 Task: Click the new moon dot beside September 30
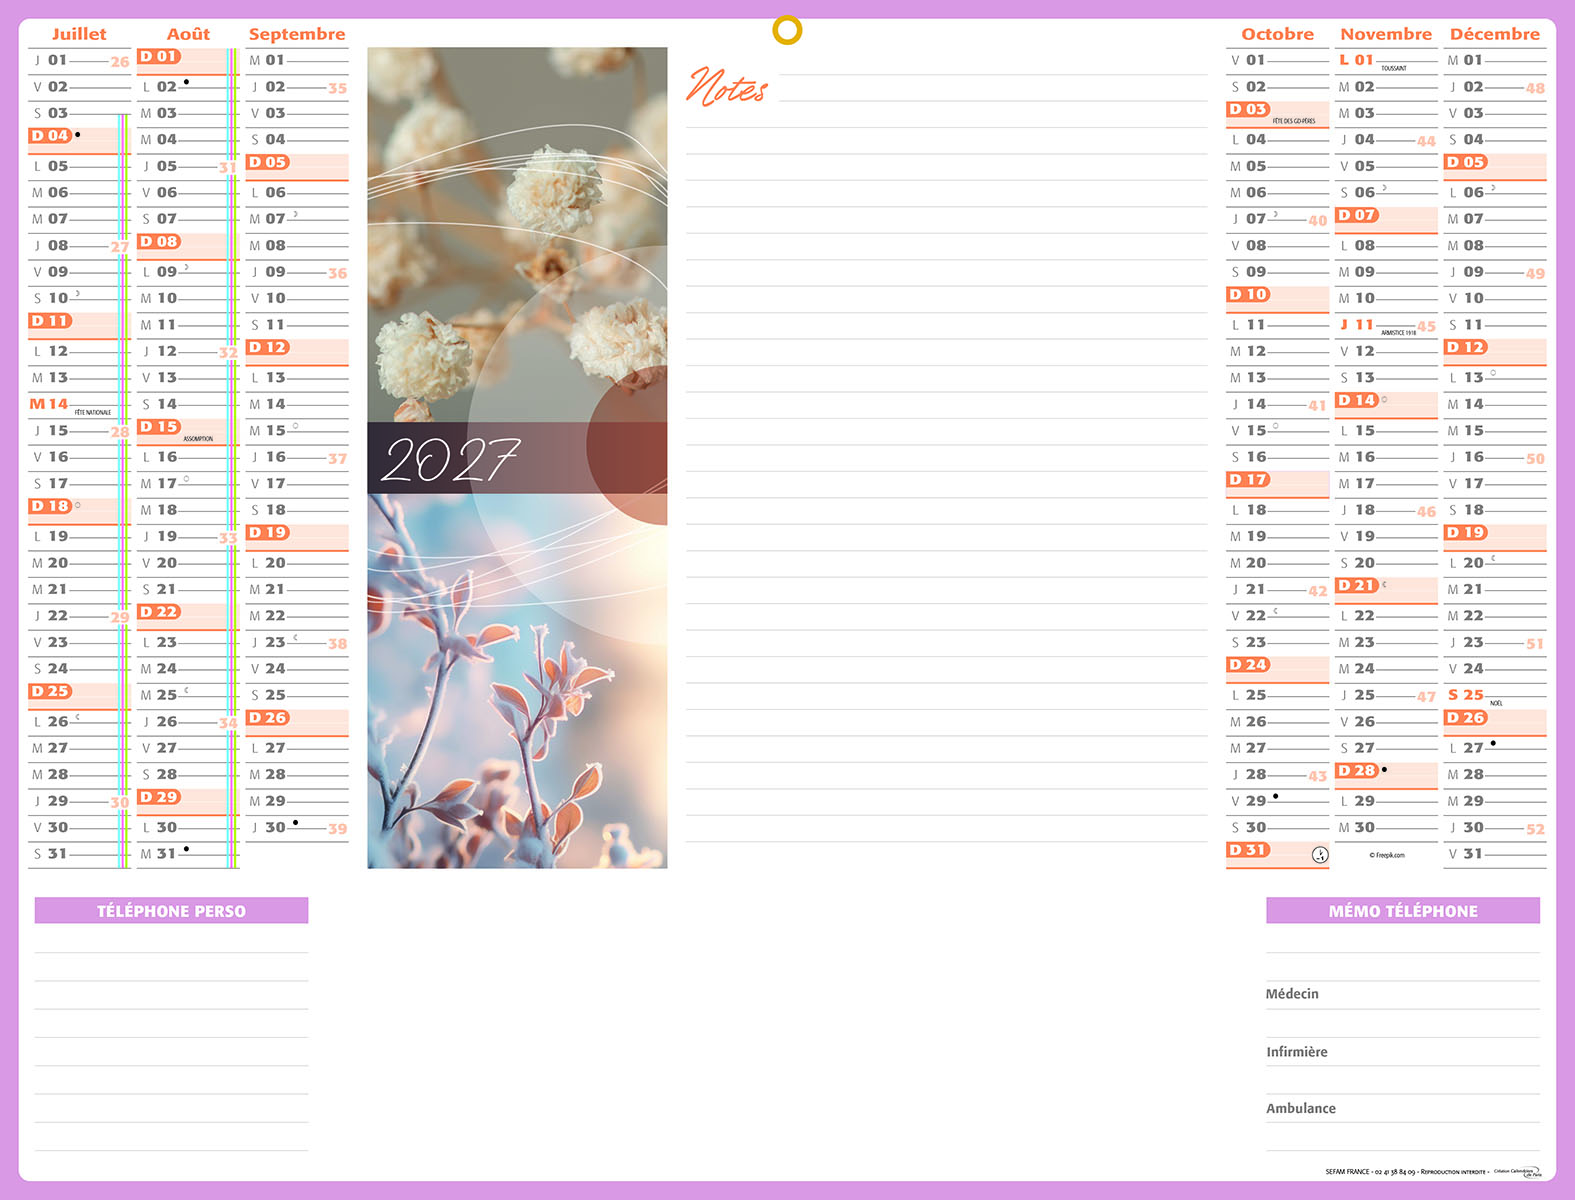click(x=295, y=823)
